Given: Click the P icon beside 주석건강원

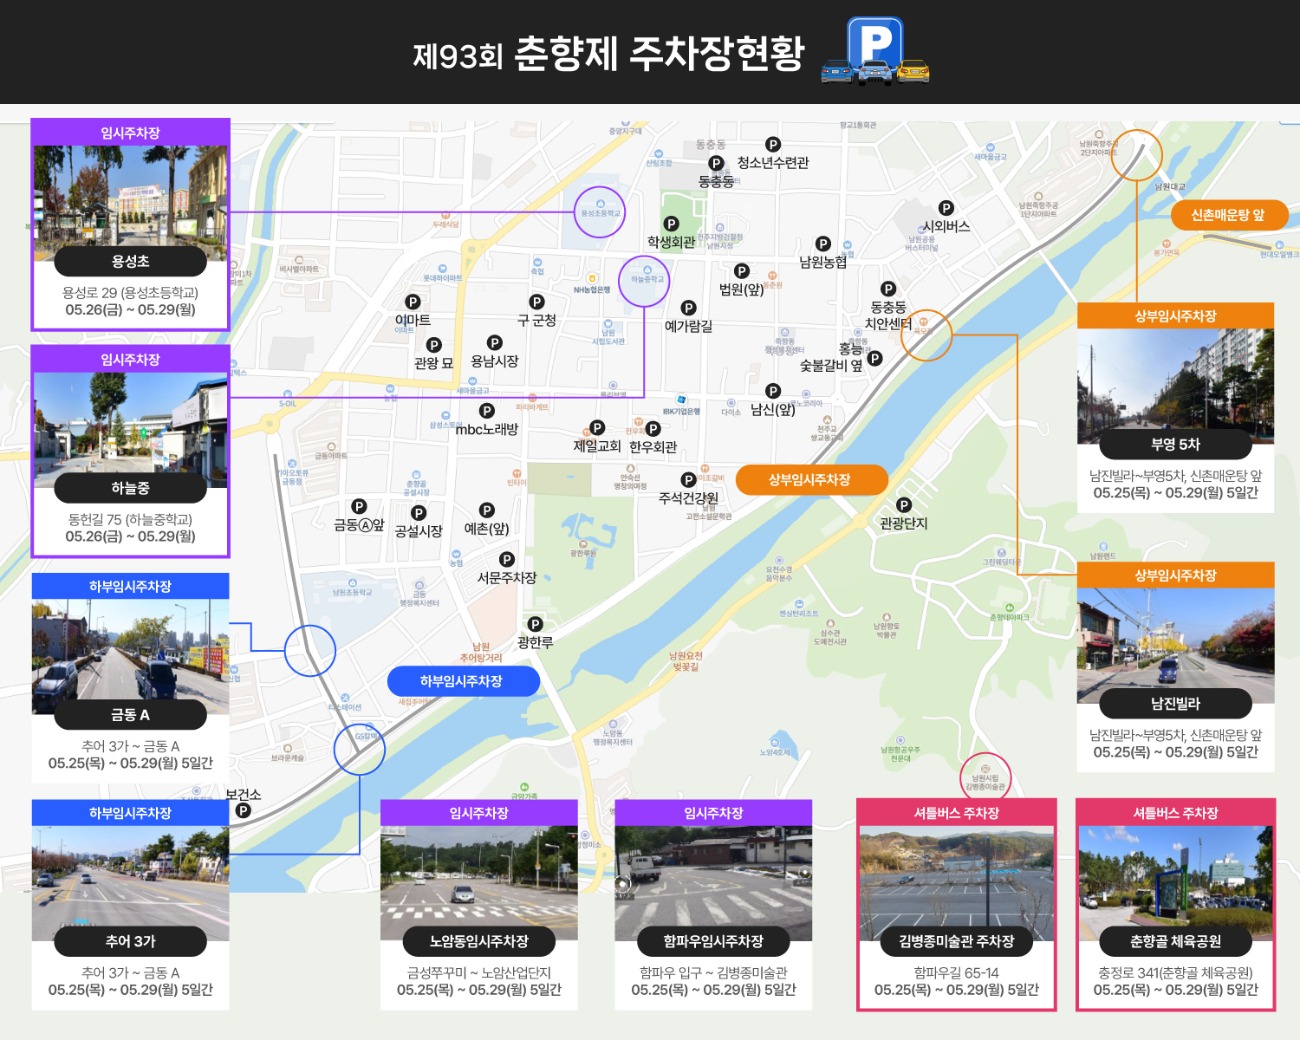Looking at the screenshot, I should (688, 480).
